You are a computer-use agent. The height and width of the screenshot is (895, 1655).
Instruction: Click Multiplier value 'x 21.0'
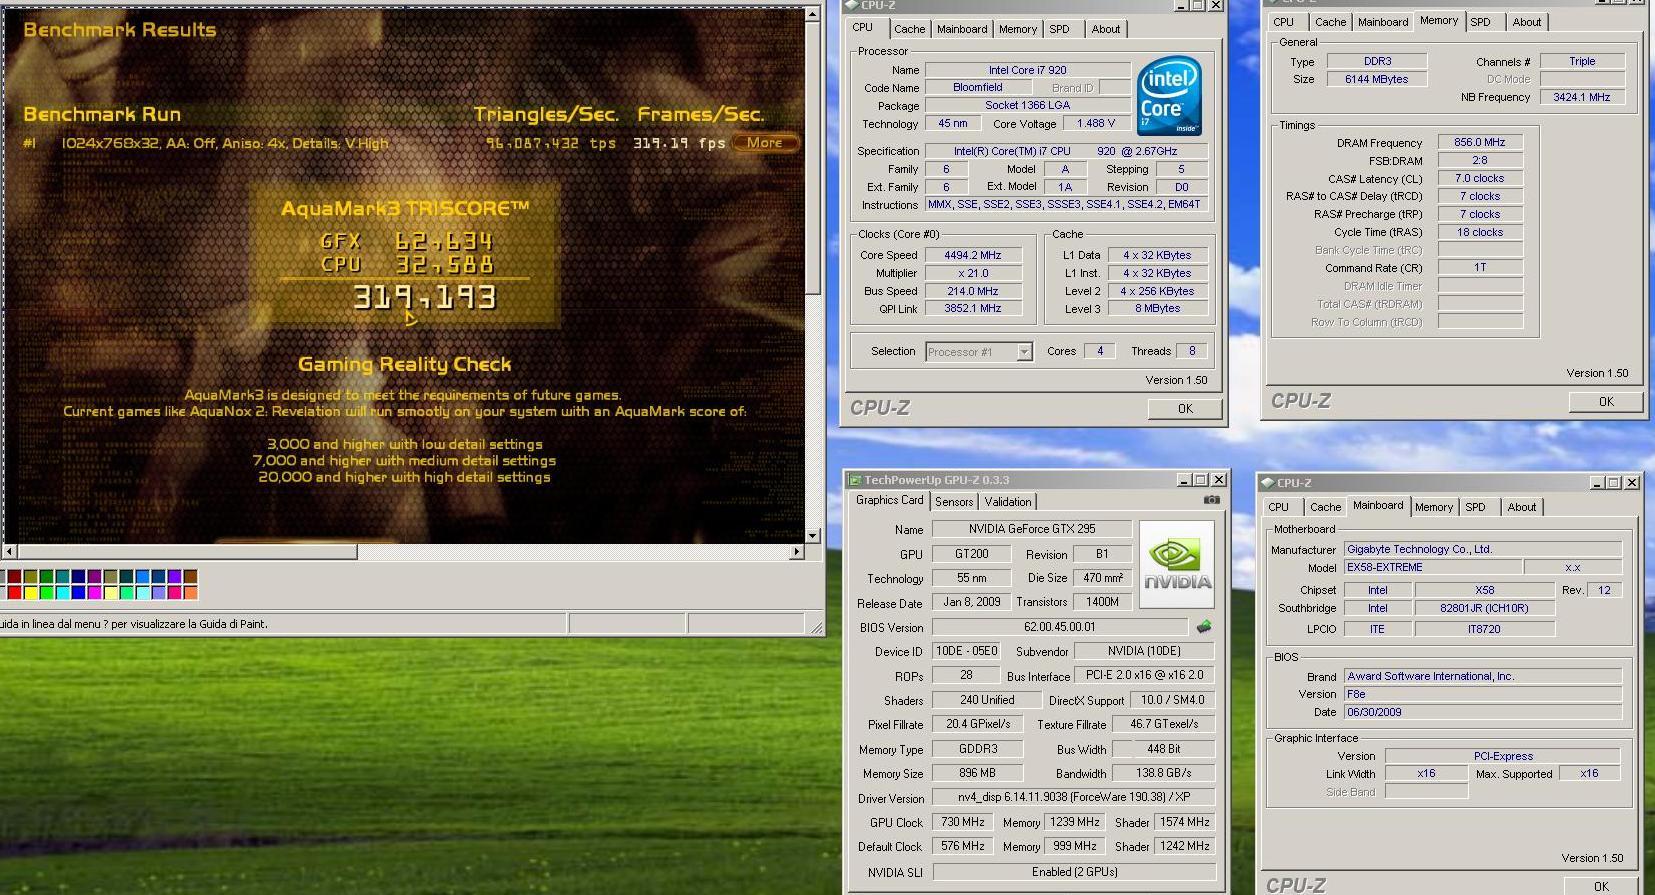[x=972, y=273]
